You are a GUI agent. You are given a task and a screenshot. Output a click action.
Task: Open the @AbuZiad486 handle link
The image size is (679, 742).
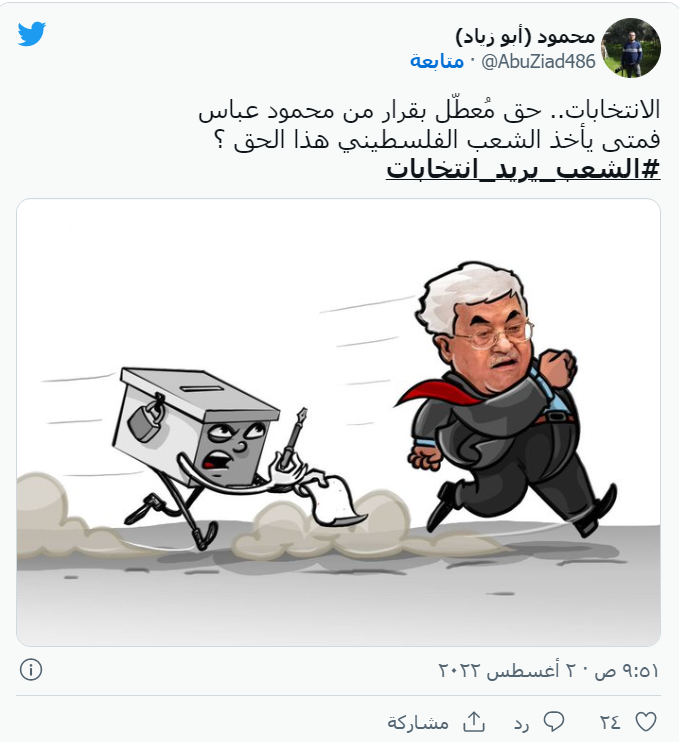(x=538, y=62)
